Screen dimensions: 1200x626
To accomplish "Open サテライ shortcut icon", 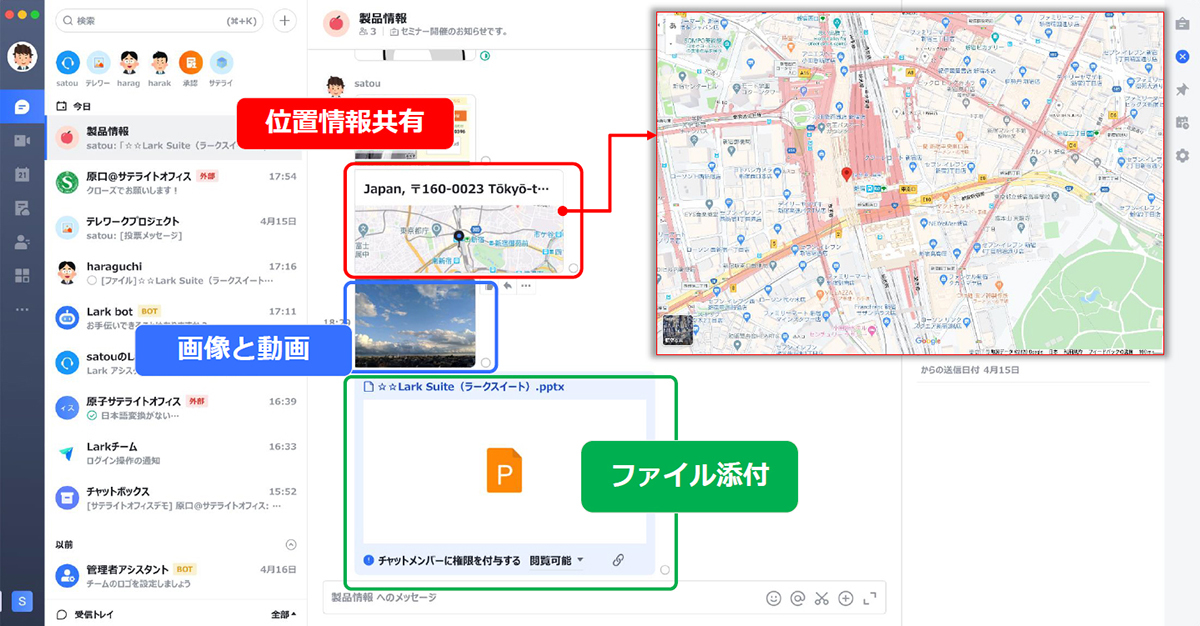I will [x=221, y=63].
